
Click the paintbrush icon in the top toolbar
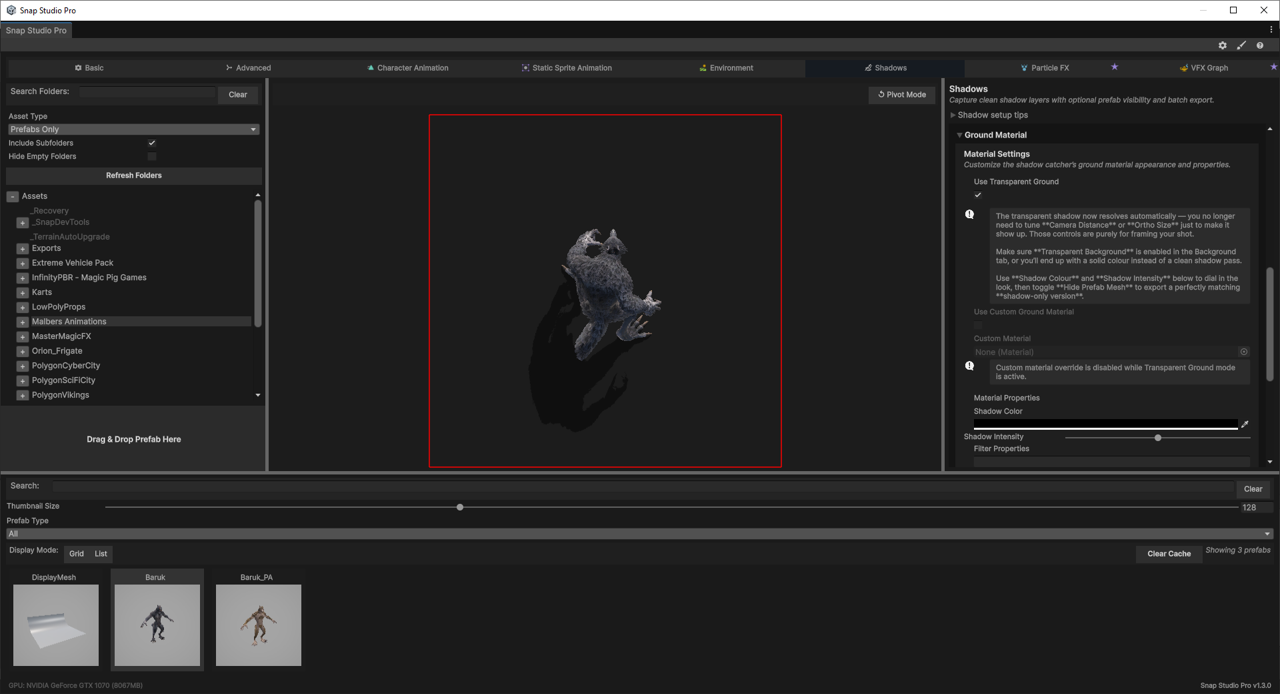click(1241, 46)
